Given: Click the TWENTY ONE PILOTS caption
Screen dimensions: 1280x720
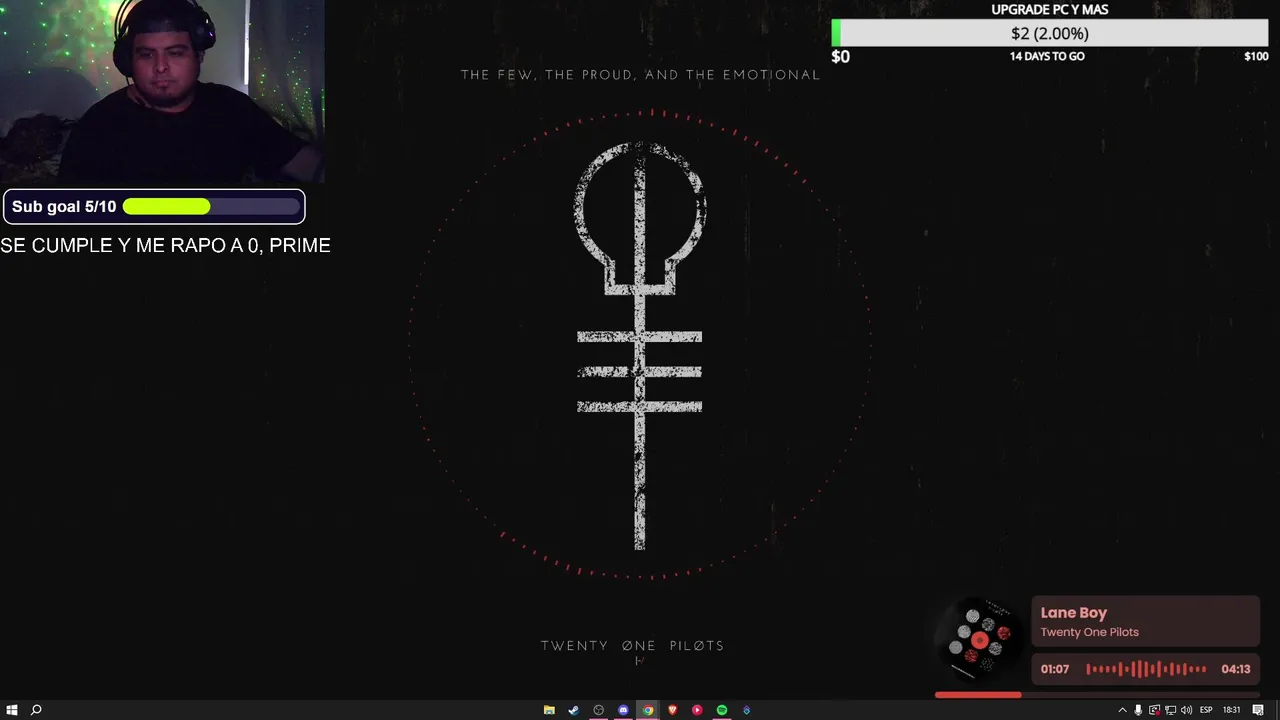Looking at the screenshot, I should (x=633, y=646).
